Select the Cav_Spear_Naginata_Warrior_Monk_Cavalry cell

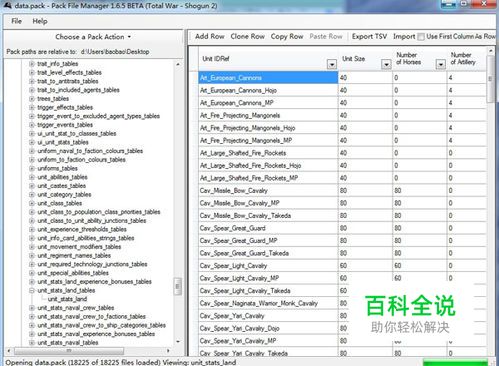pos(268,303)
